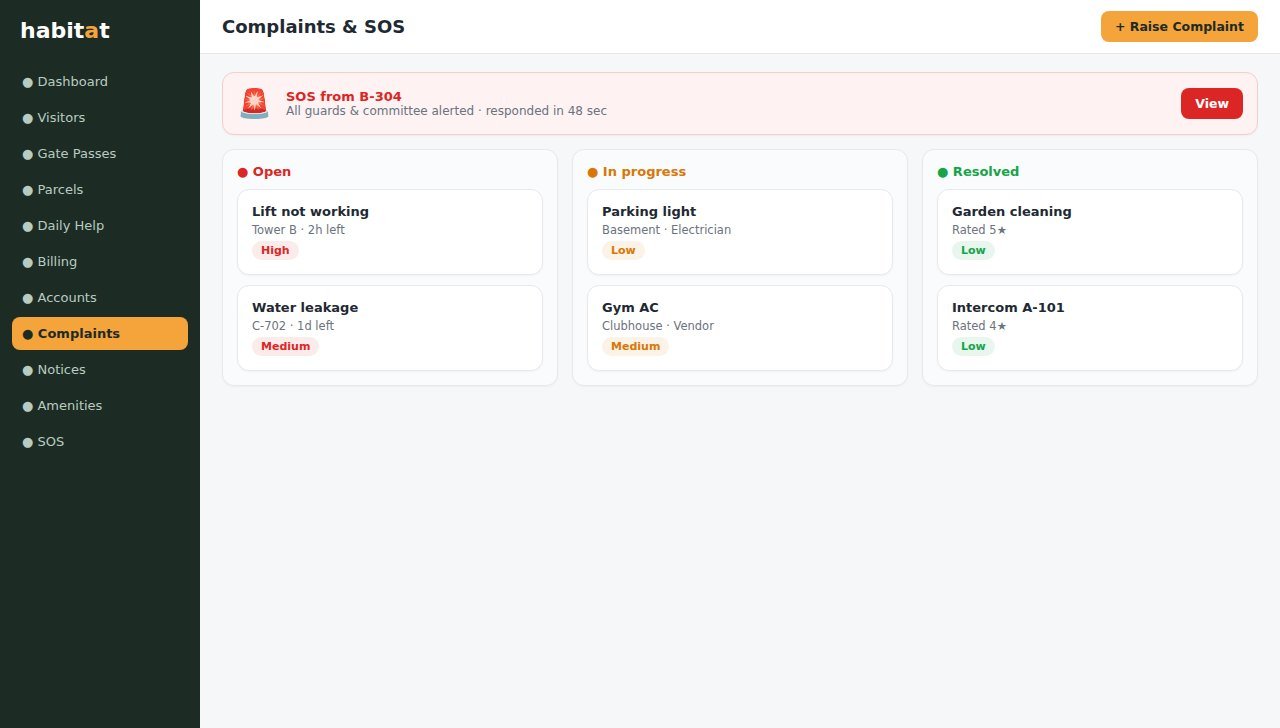Click the Resolved column header

(978, 172)
